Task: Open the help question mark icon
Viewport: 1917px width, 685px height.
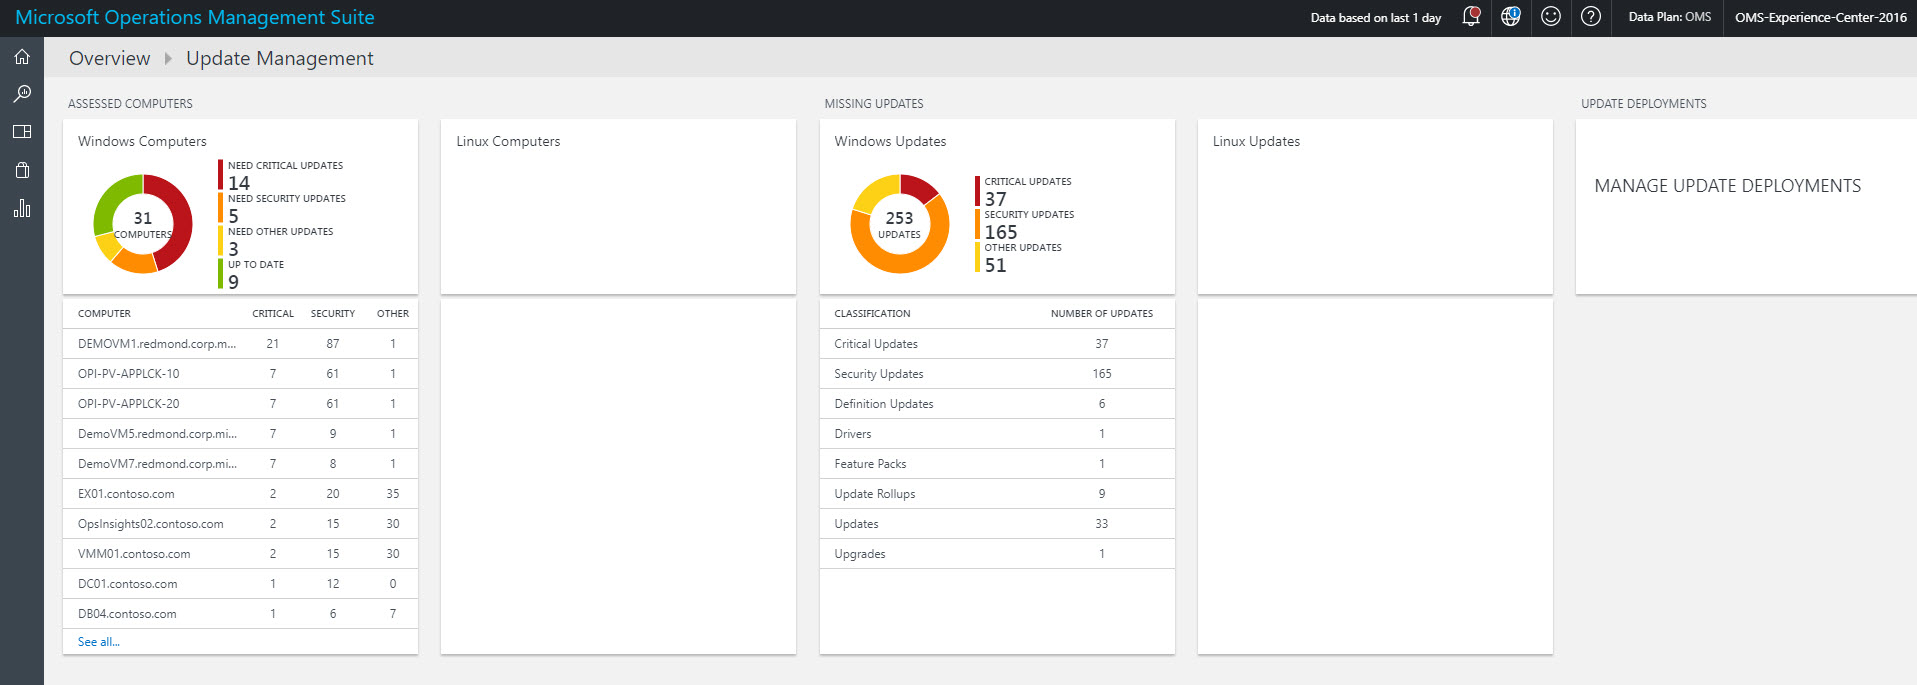Action: click(x=1591, y=17)
